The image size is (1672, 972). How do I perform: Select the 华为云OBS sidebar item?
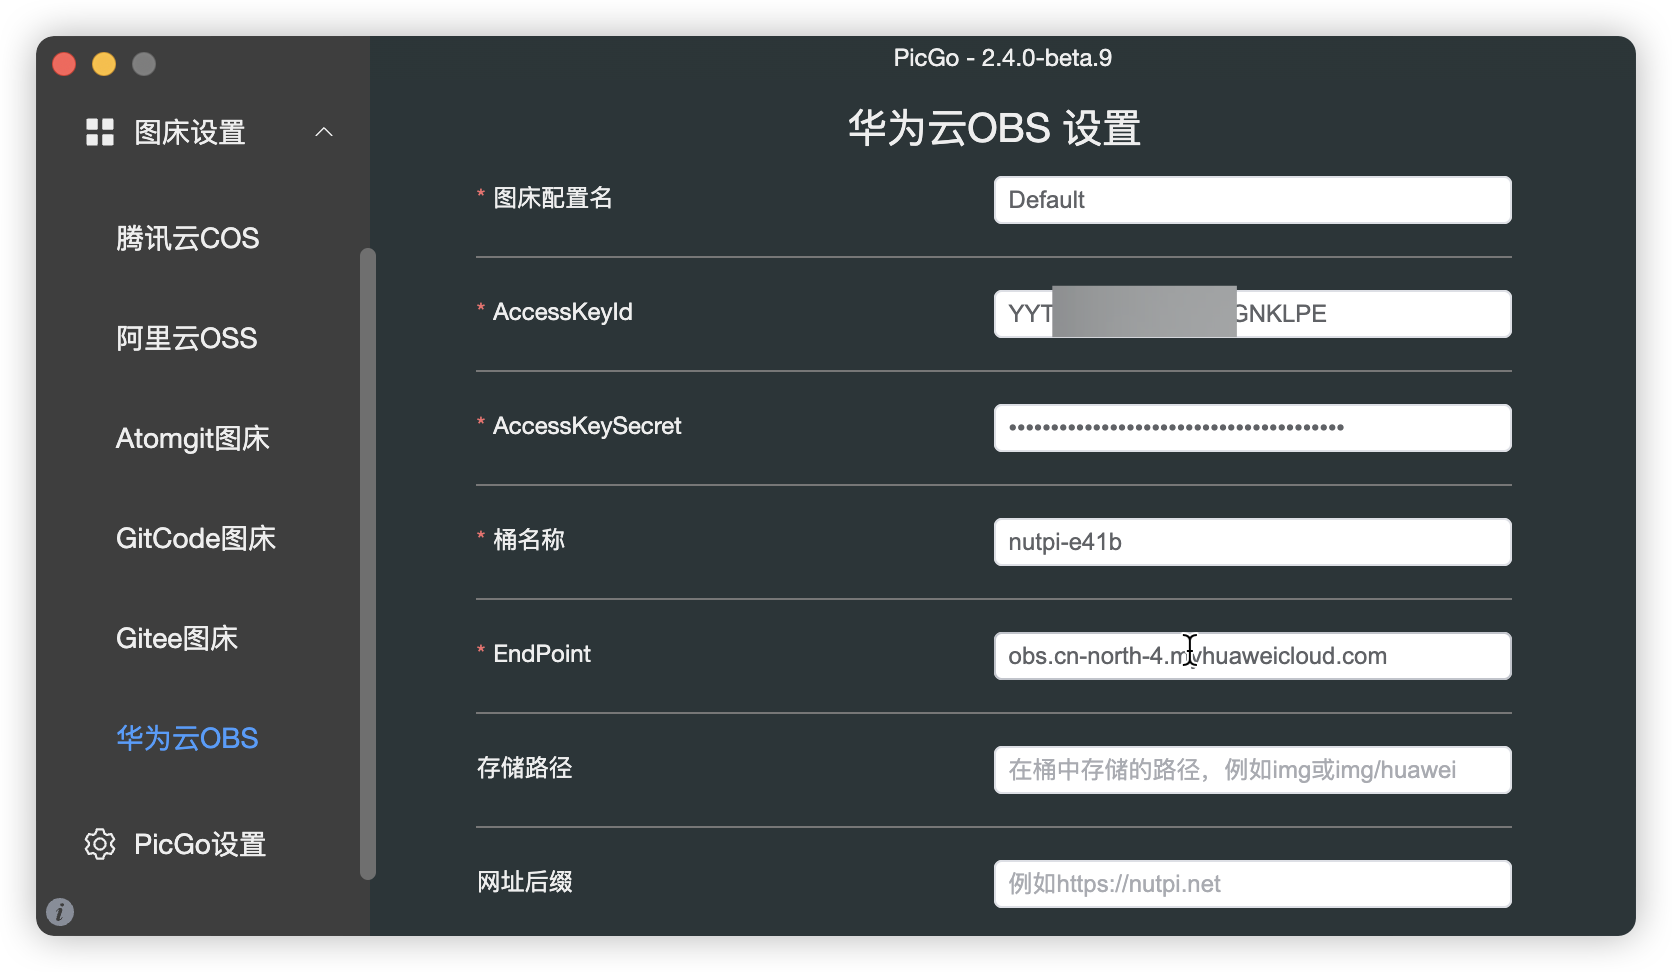187,738
